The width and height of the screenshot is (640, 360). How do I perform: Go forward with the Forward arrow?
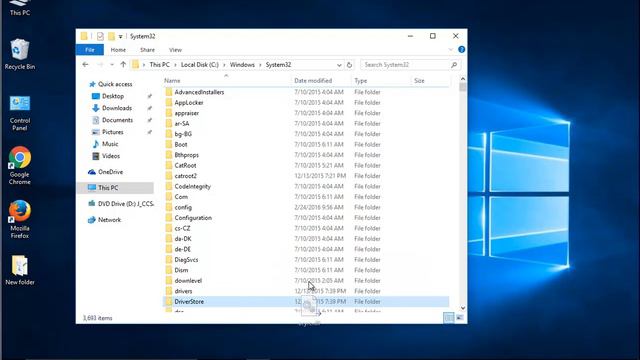point(100,64)
